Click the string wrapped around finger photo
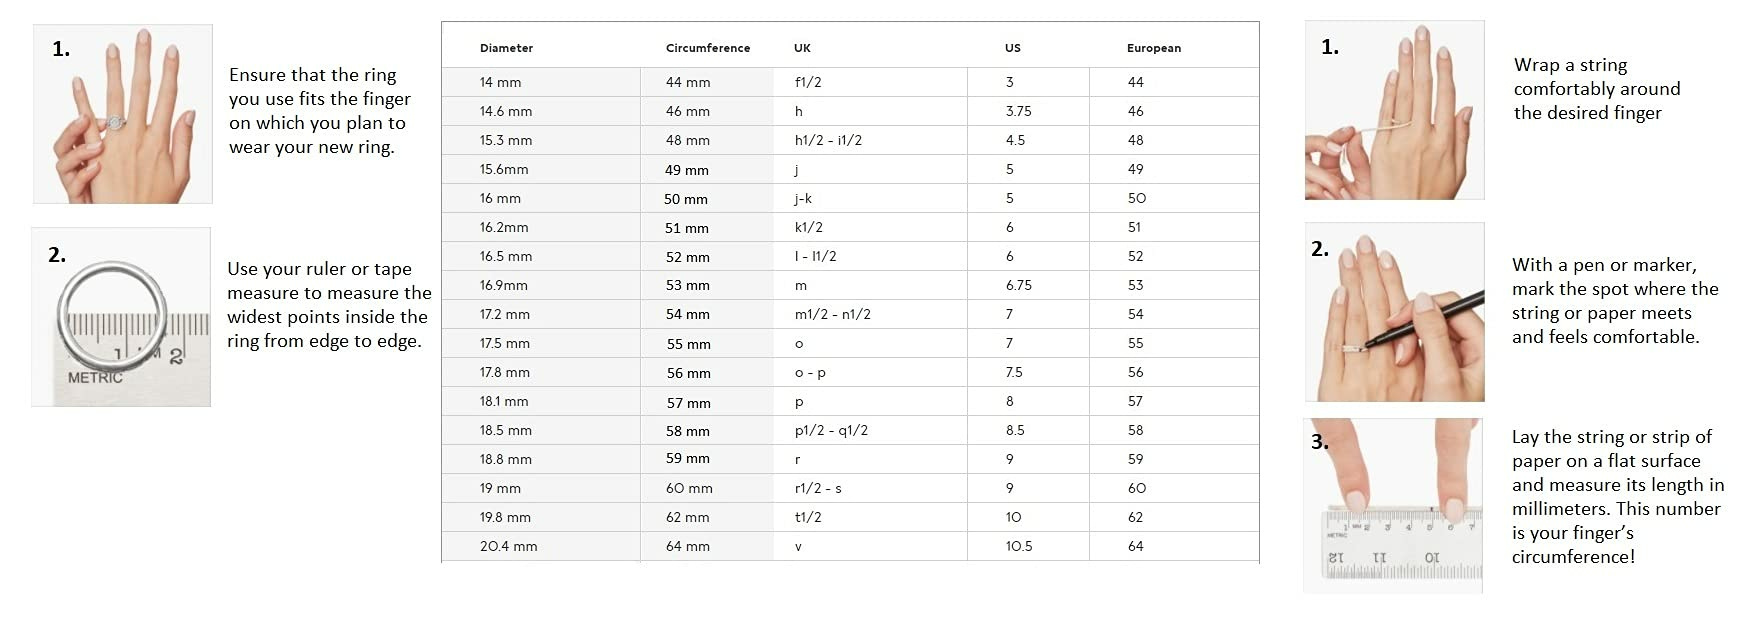The height and width of the screenshot is (617, 1760). click(x=1394, y=110)
